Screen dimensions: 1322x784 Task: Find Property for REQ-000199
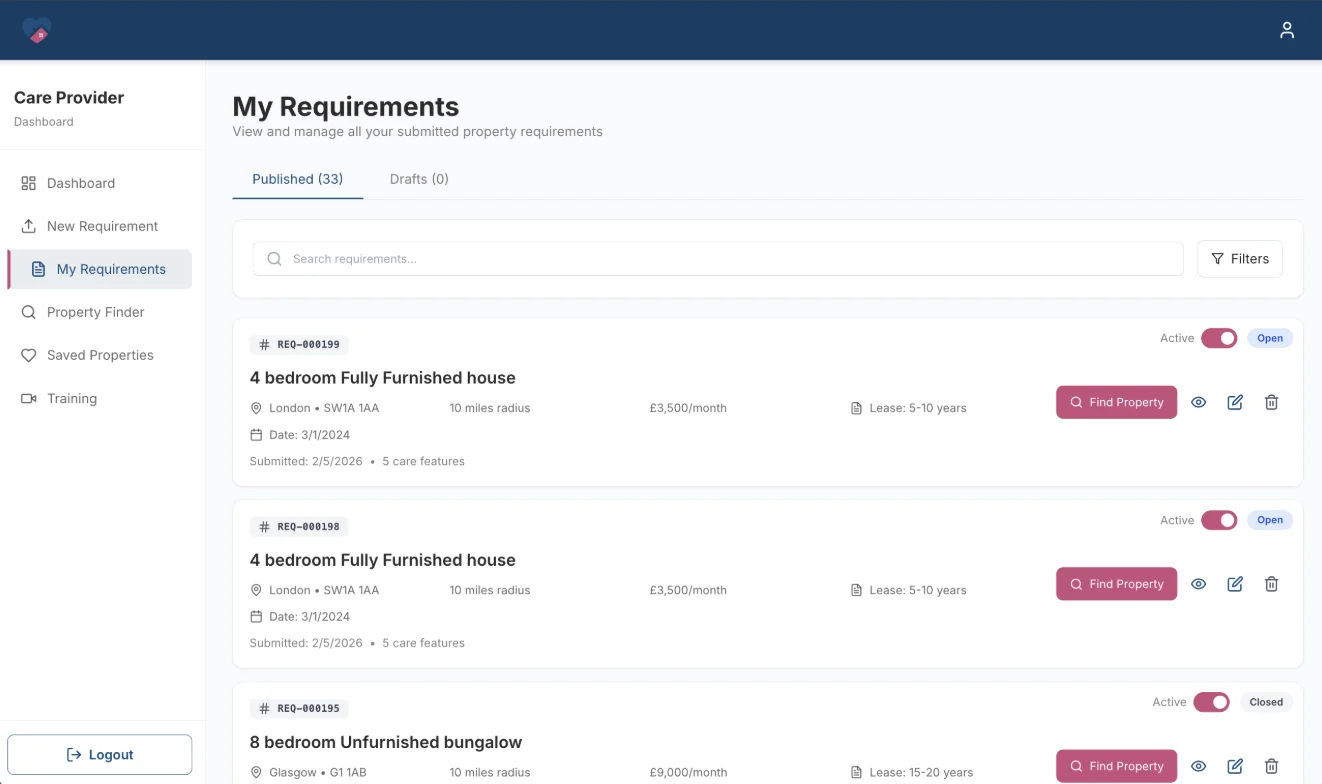pos(1116,402)
